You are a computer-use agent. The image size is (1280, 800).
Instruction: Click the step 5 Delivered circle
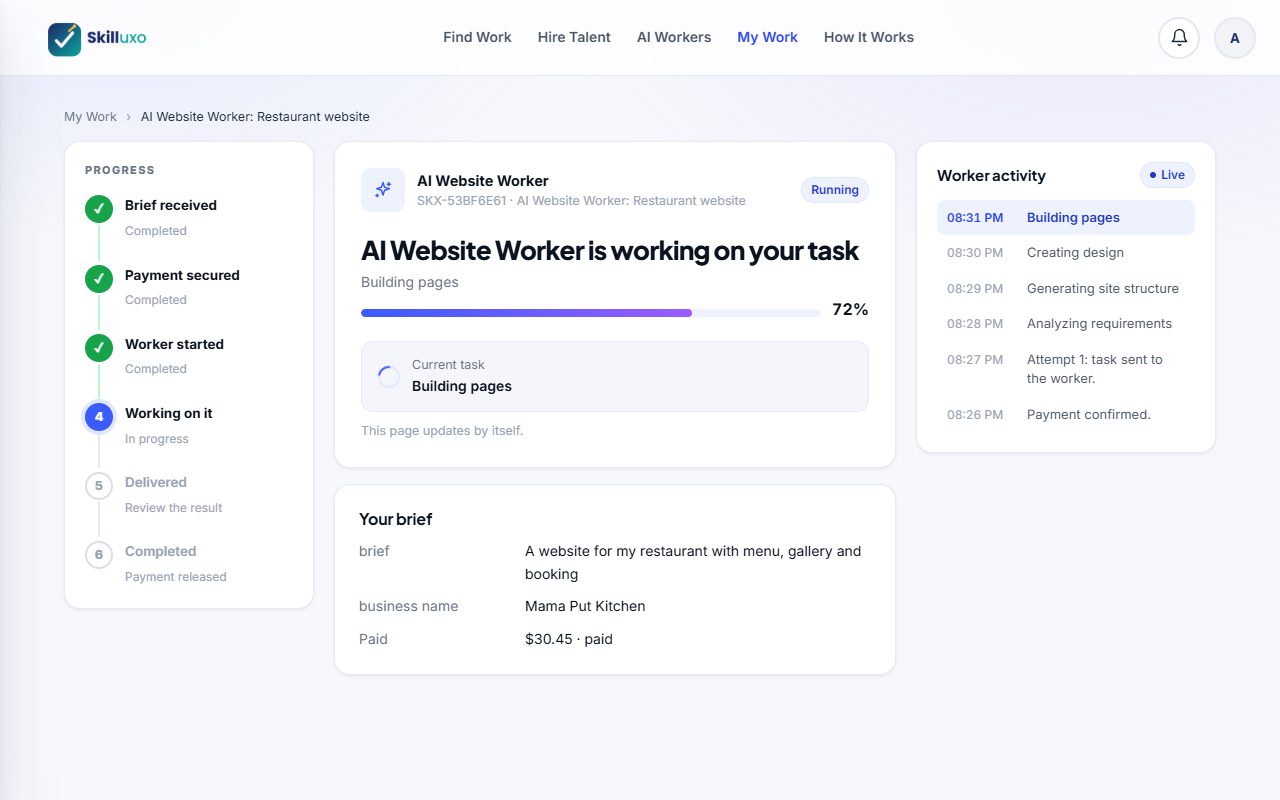click(x=99, y=486)
